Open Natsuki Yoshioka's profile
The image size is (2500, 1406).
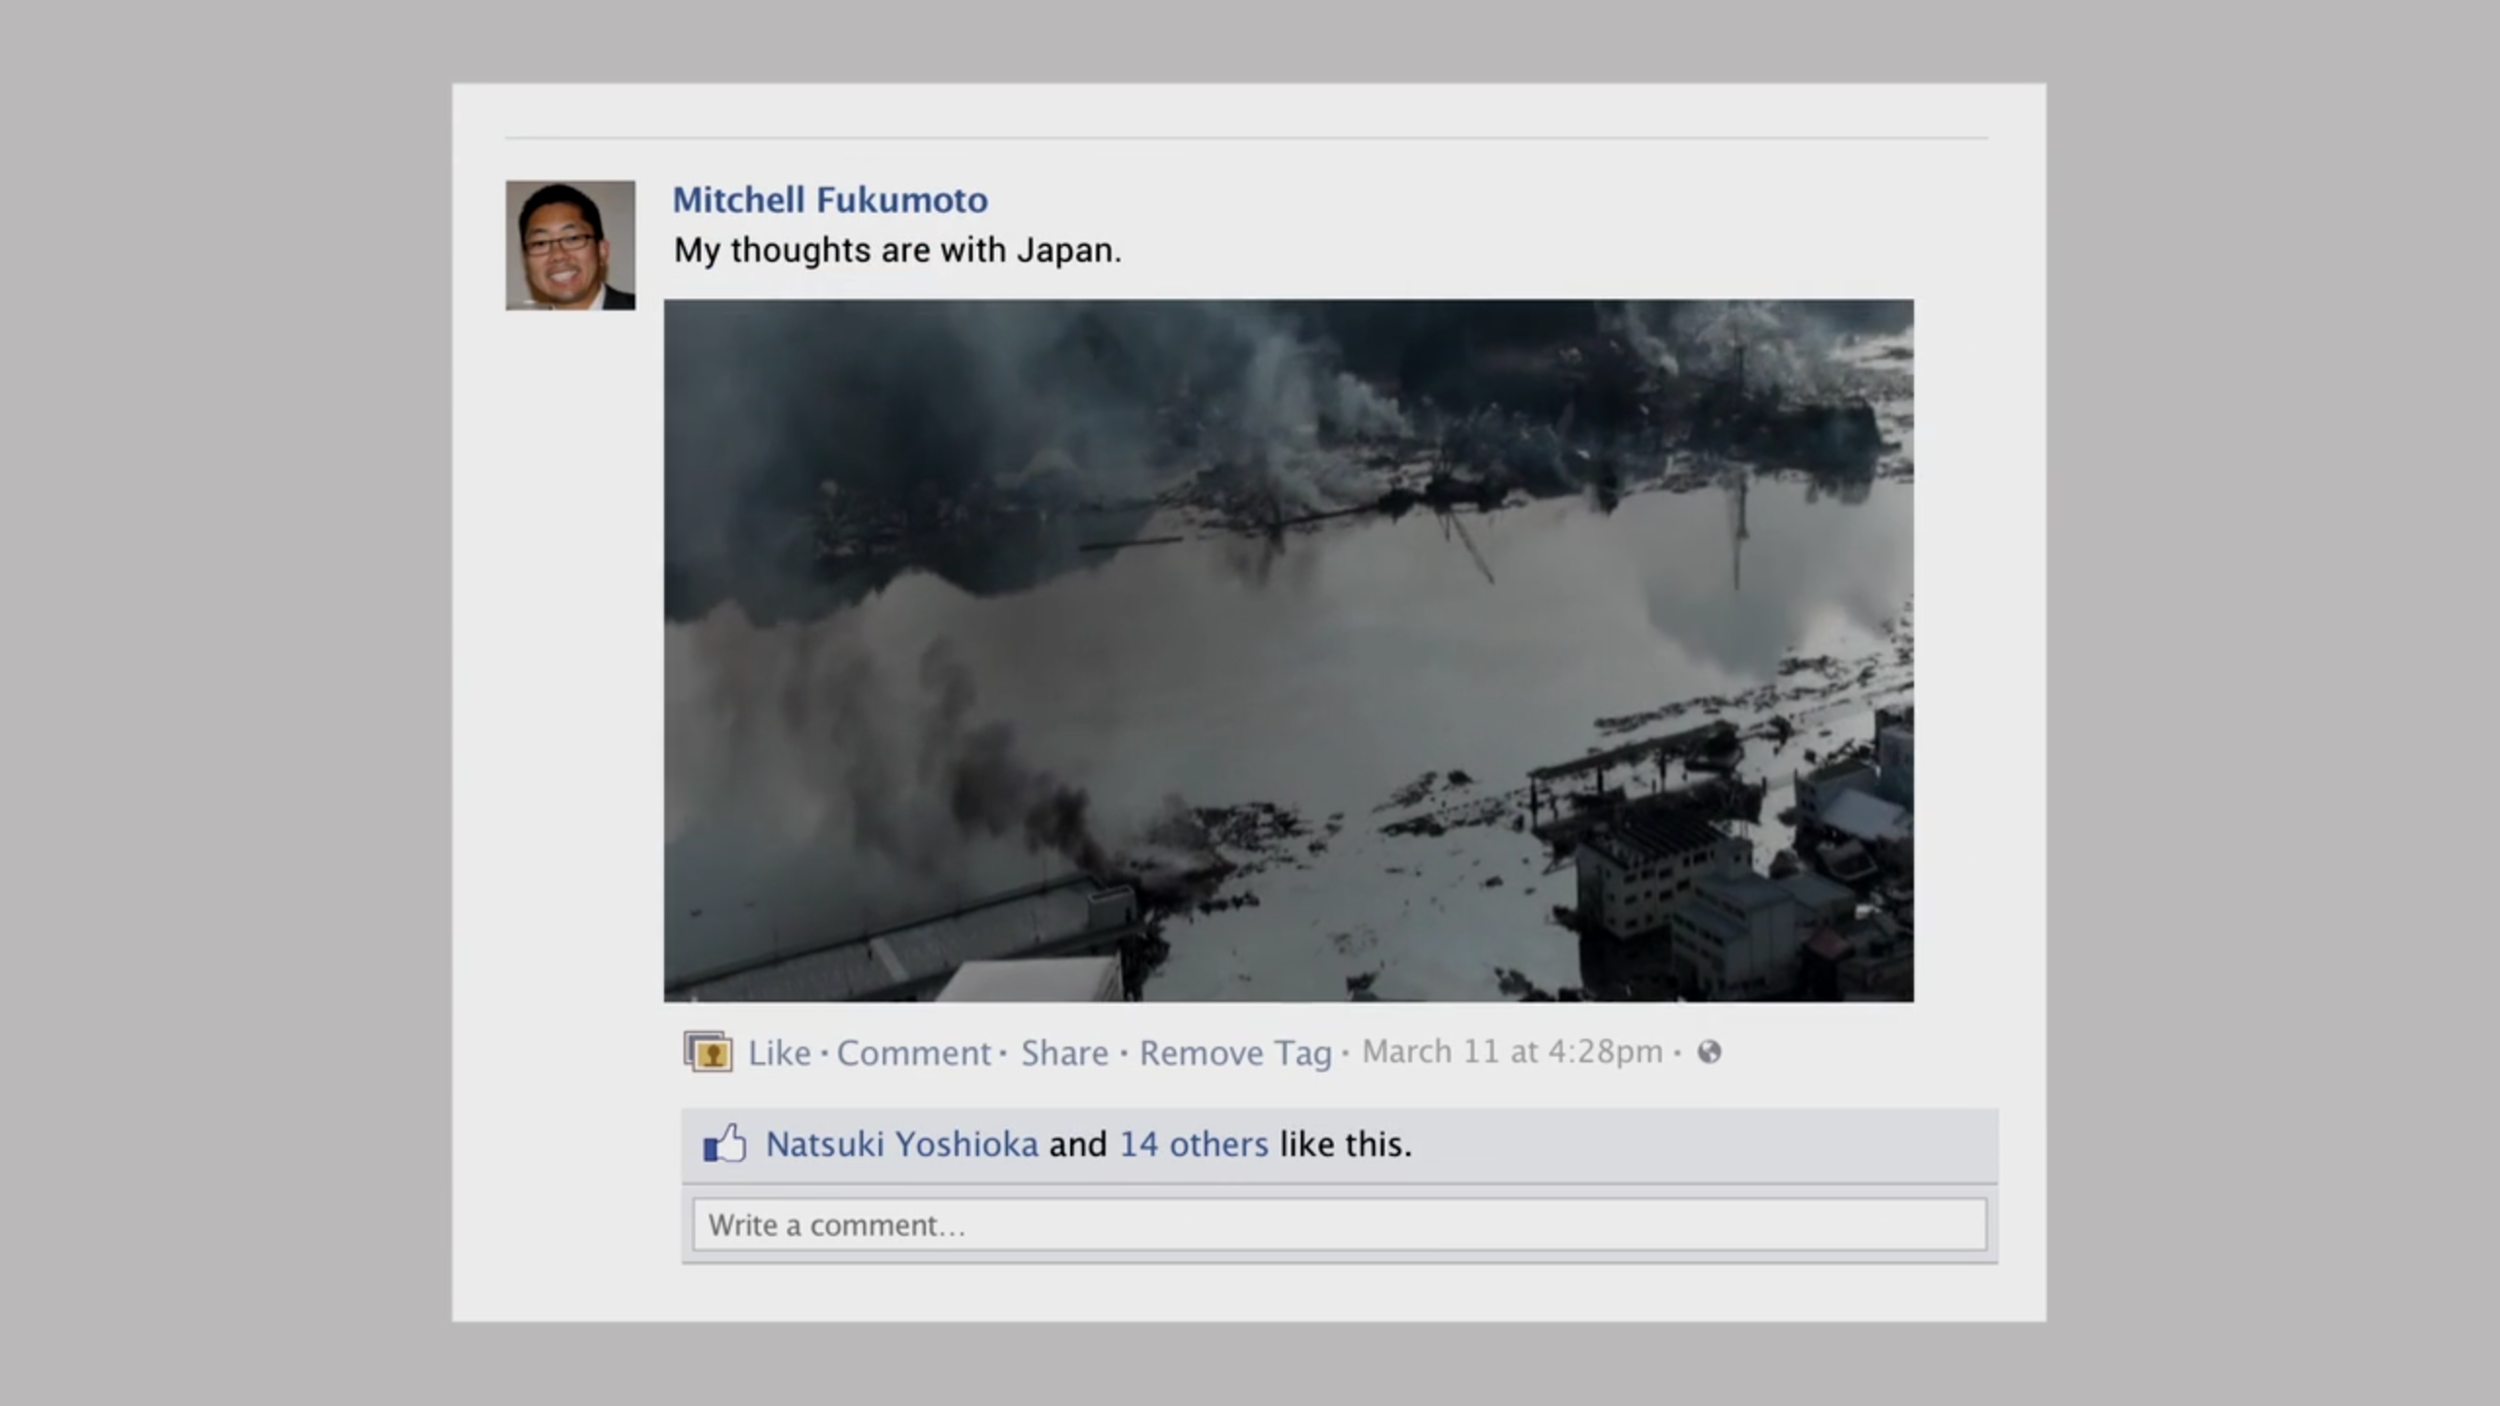pos(902,1144)
